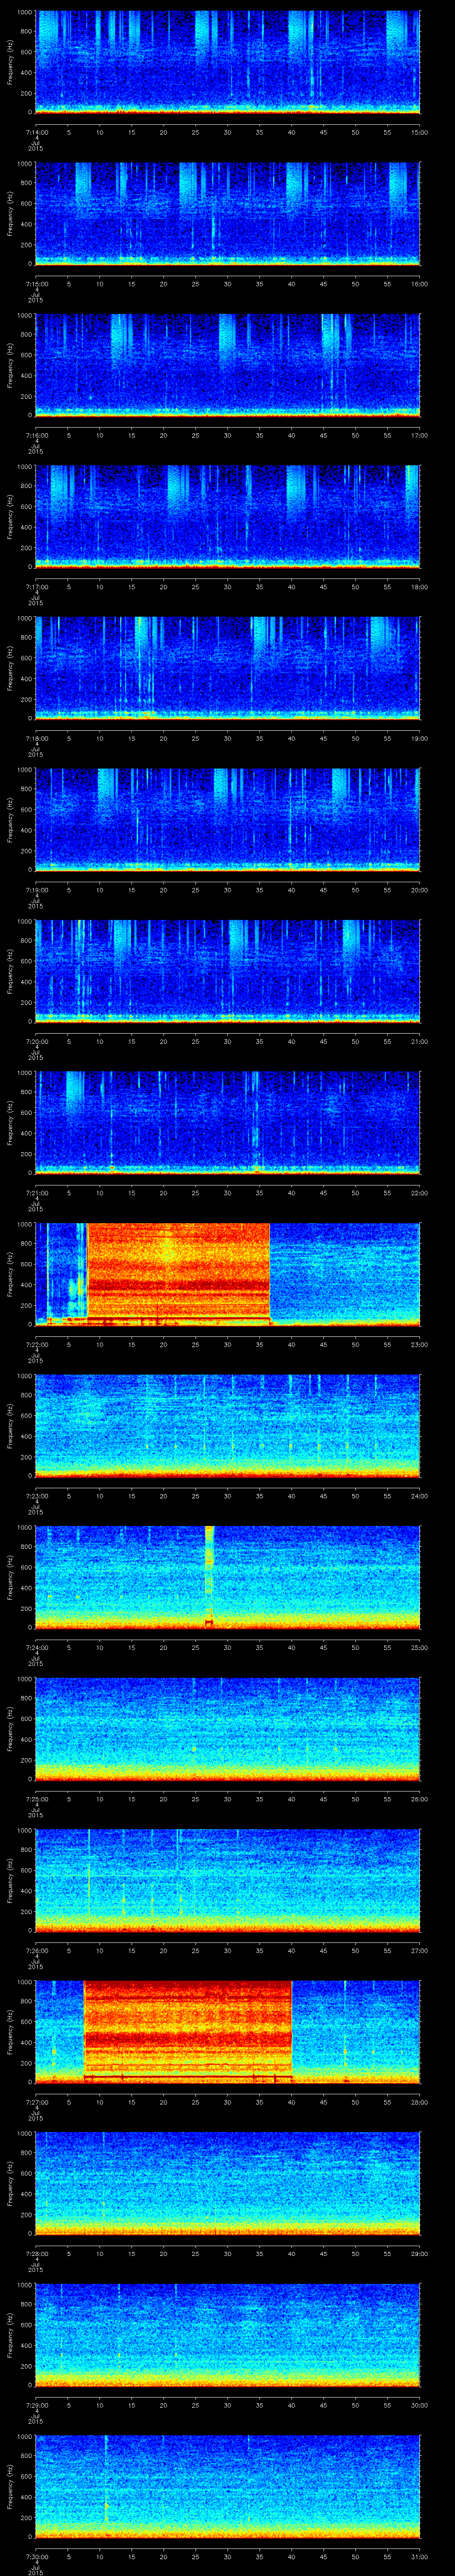
Task: Select the spectrogram panel starting at 7:15:00
Action: click(228, 214)
